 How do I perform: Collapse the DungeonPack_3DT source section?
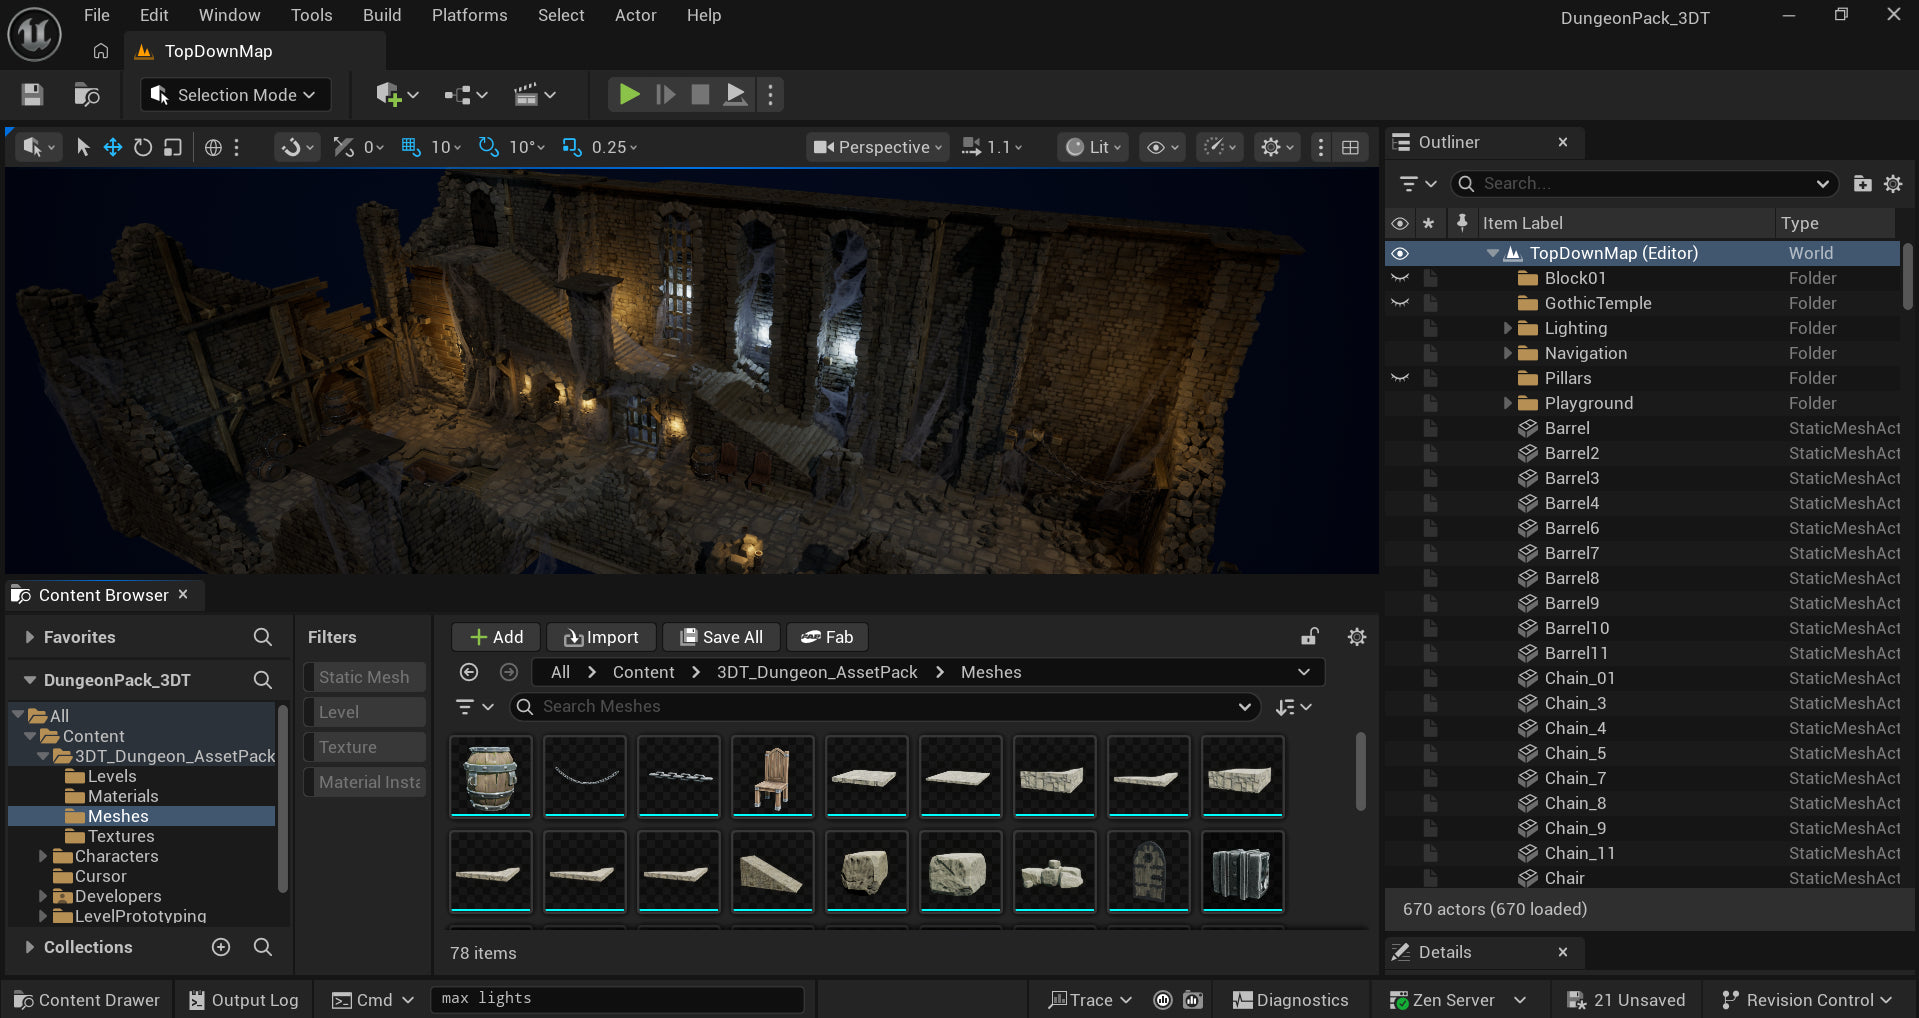(30, 680)
